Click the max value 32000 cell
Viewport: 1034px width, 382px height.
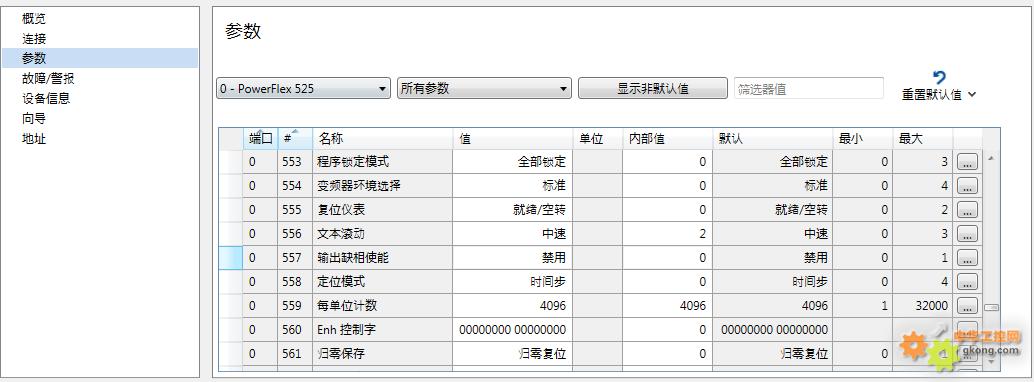(x=923, y=306)
